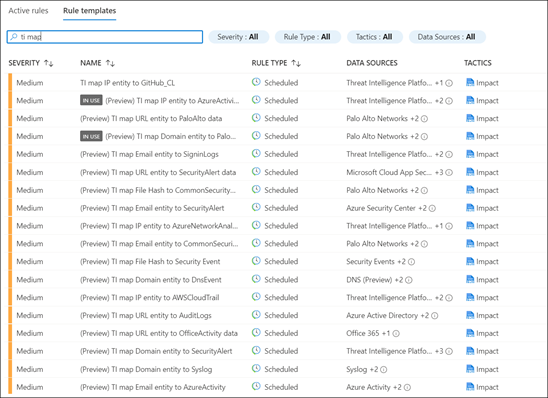The width and height of the screenshot is (548, 398).
Task: Sort rules by the Name column arrows
Action: coord(110,63)
